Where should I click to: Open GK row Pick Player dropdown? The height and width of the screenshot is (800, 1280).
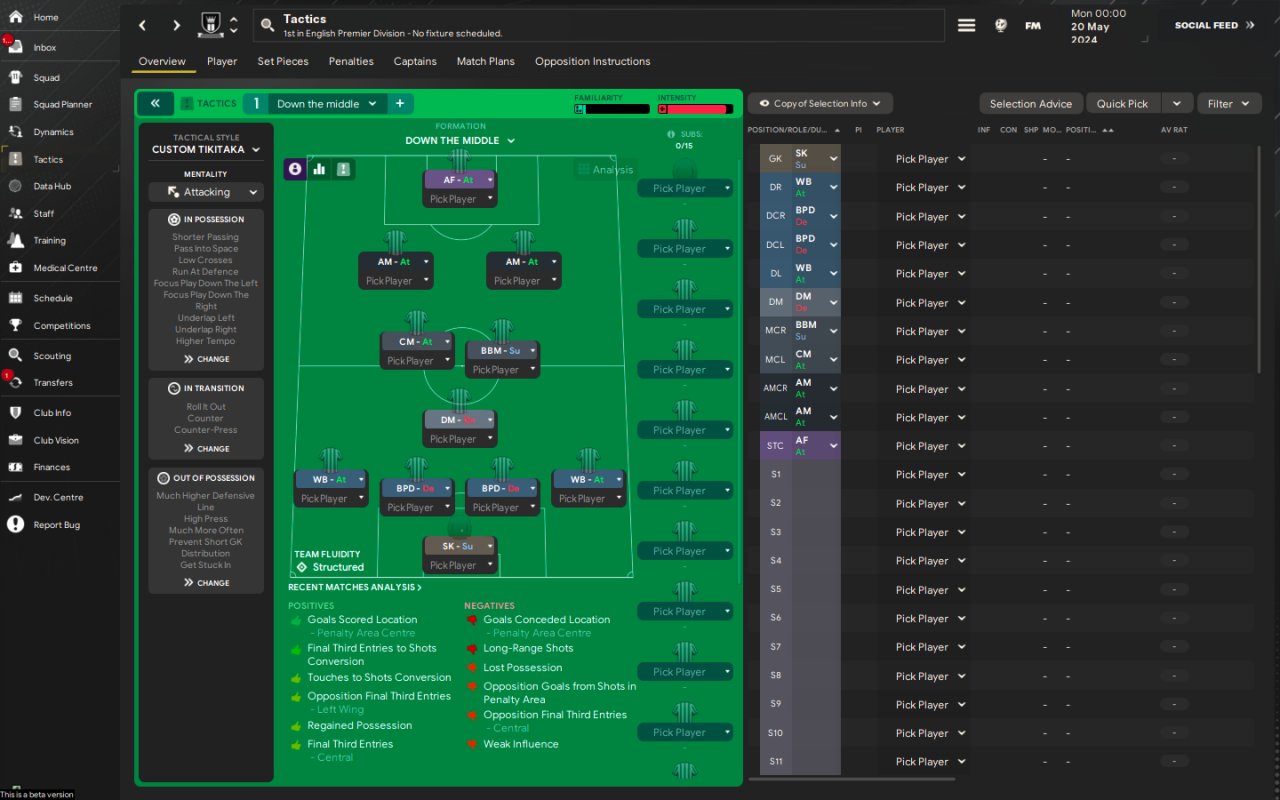click(930, 159)
